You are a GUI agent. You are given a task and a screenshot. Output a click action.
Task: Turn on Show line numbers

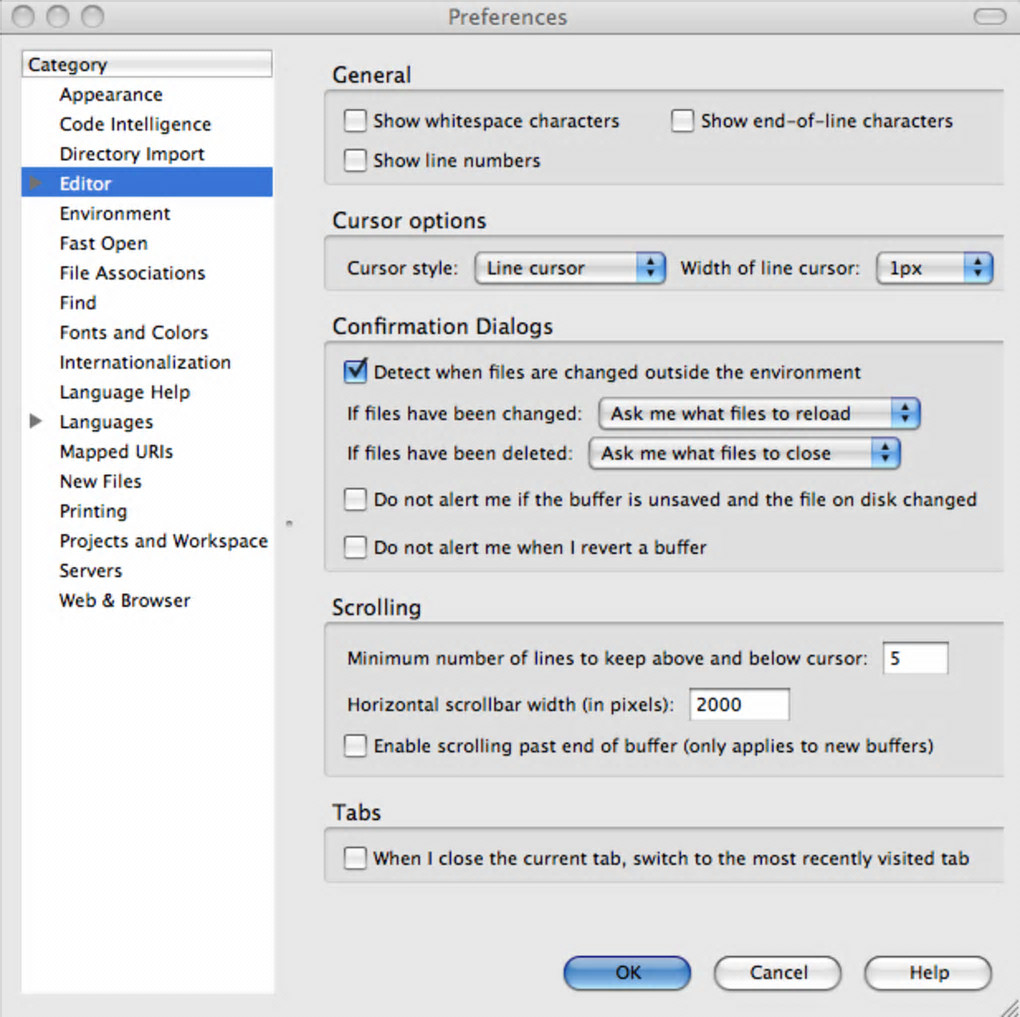pyautogui.click(x=355, y=161)
